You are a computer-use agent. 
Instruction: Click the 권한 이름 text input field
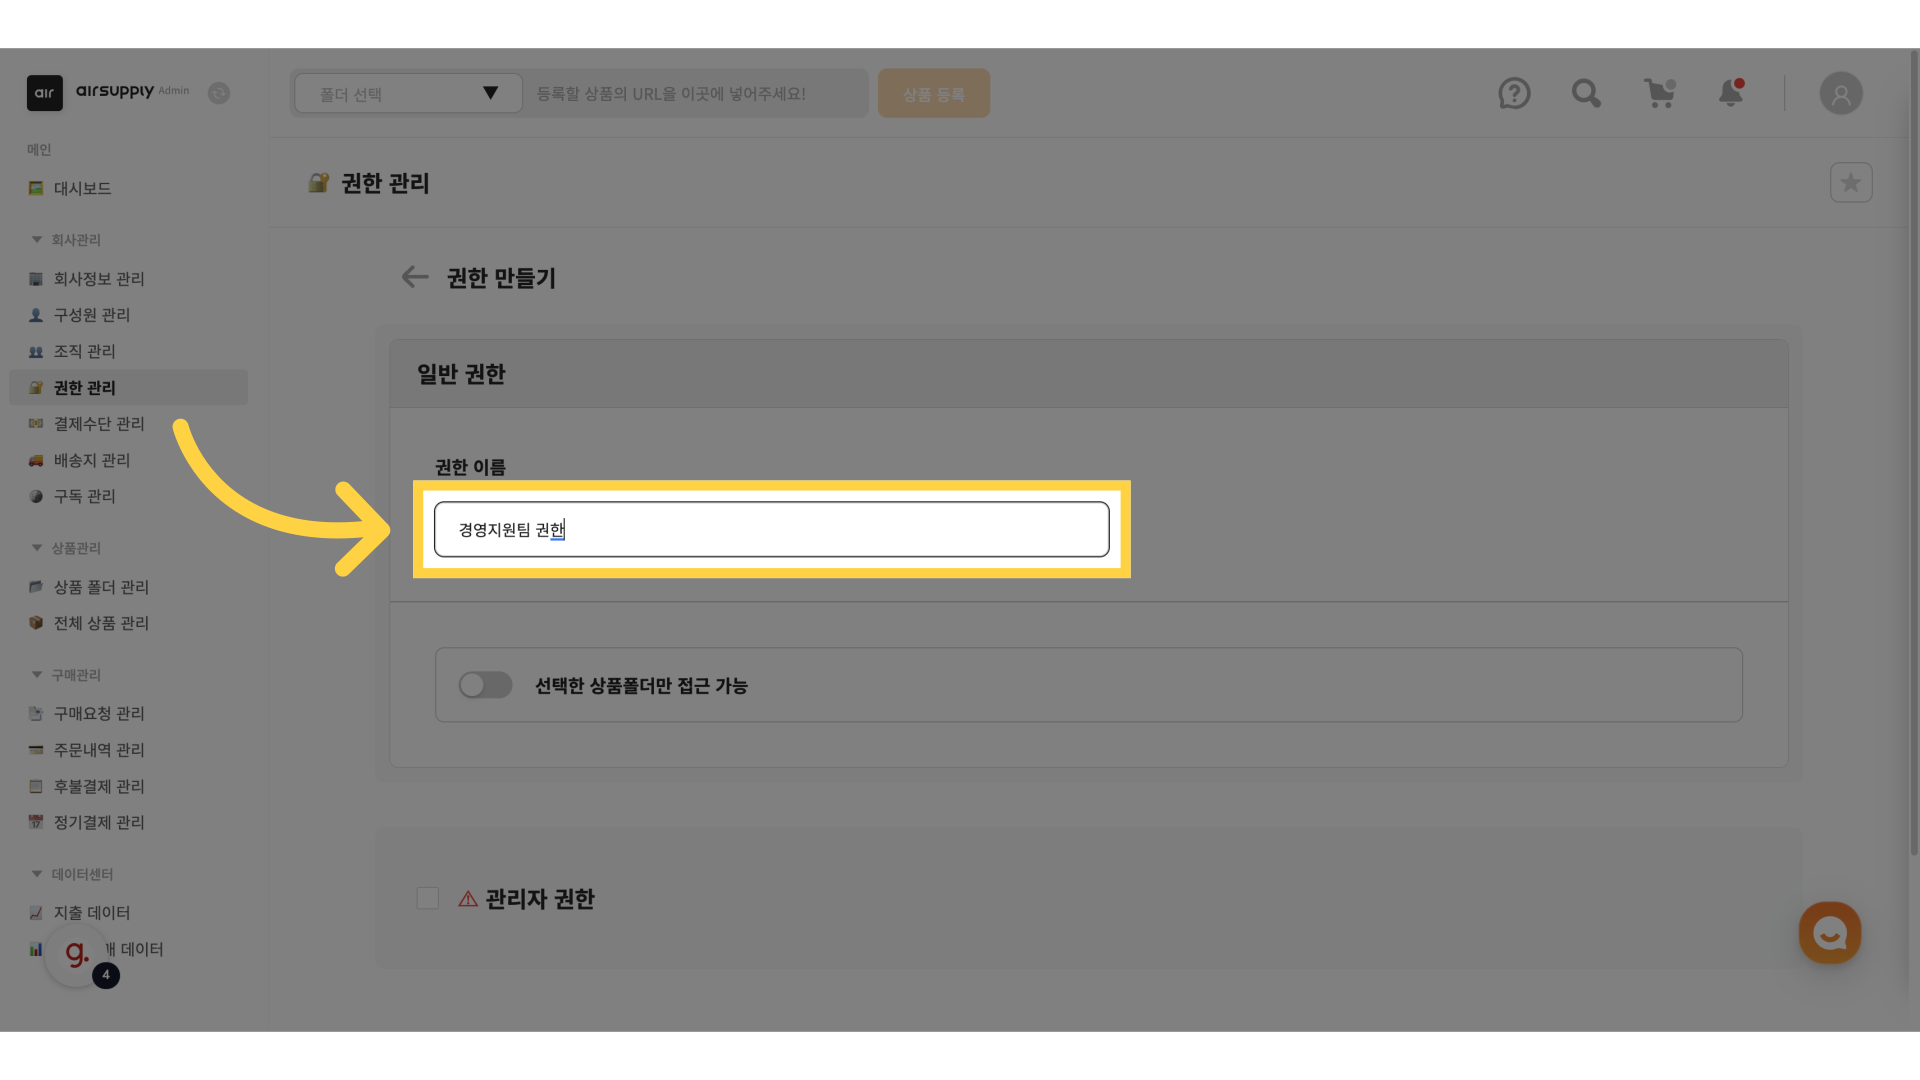click(x=770, y=530)
